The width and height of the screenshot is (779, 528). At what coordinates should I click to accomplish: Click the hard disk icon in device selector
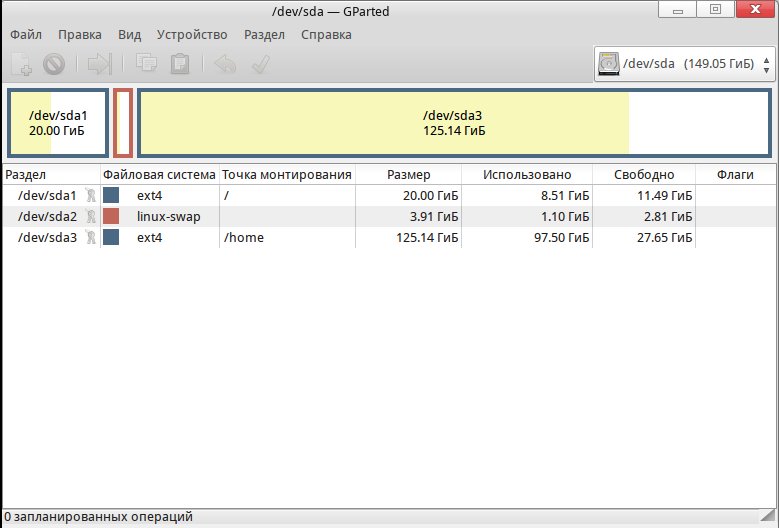click(x=609, y=64)
